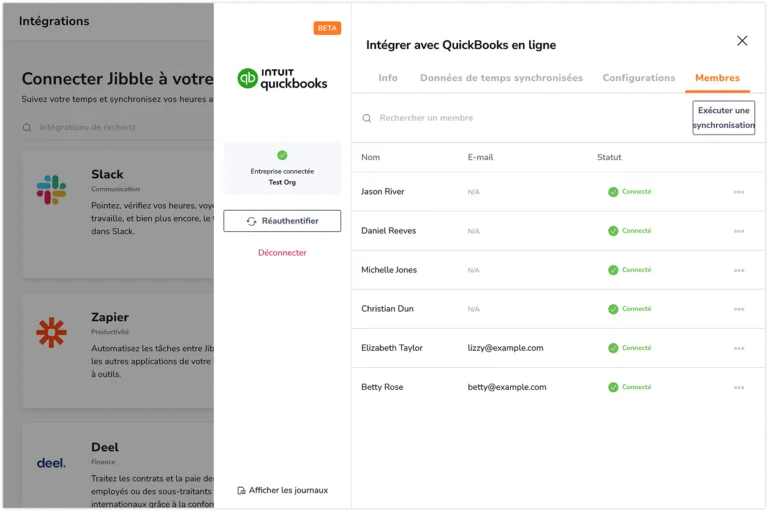Open more options for Jason River
The image size is (768, 511).
(739, 192)
